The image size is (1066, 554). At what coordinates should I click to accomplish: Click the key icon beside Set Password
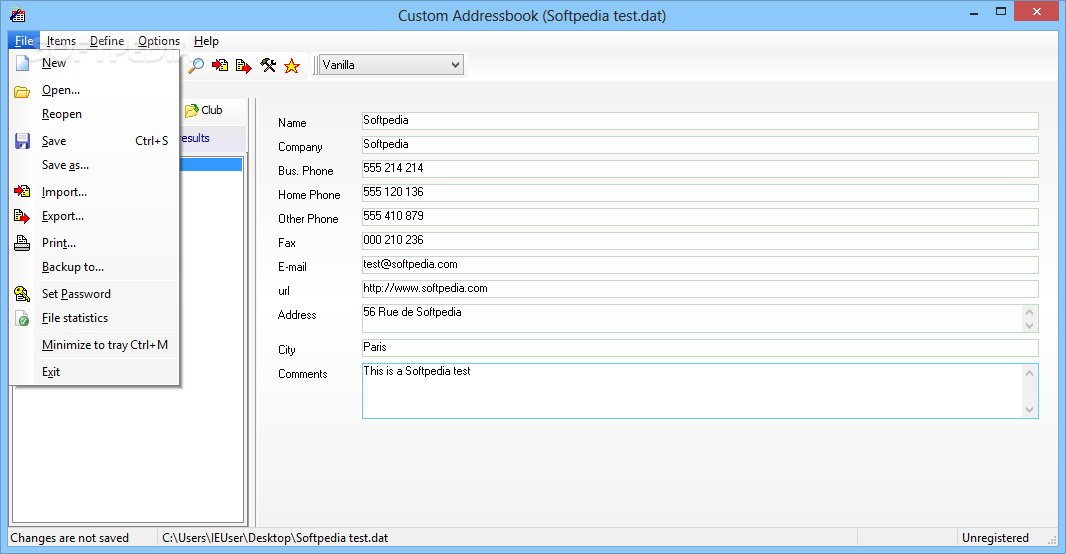pyautogui.click(x=22, y=294)
